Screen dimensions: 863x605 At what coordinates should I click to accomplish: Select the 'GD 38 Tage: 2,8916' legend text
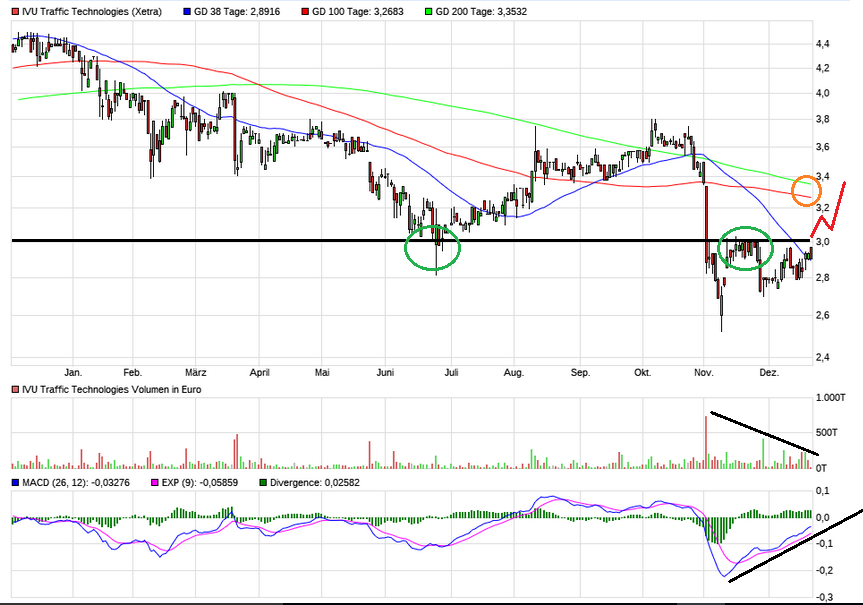pos(237,12)
